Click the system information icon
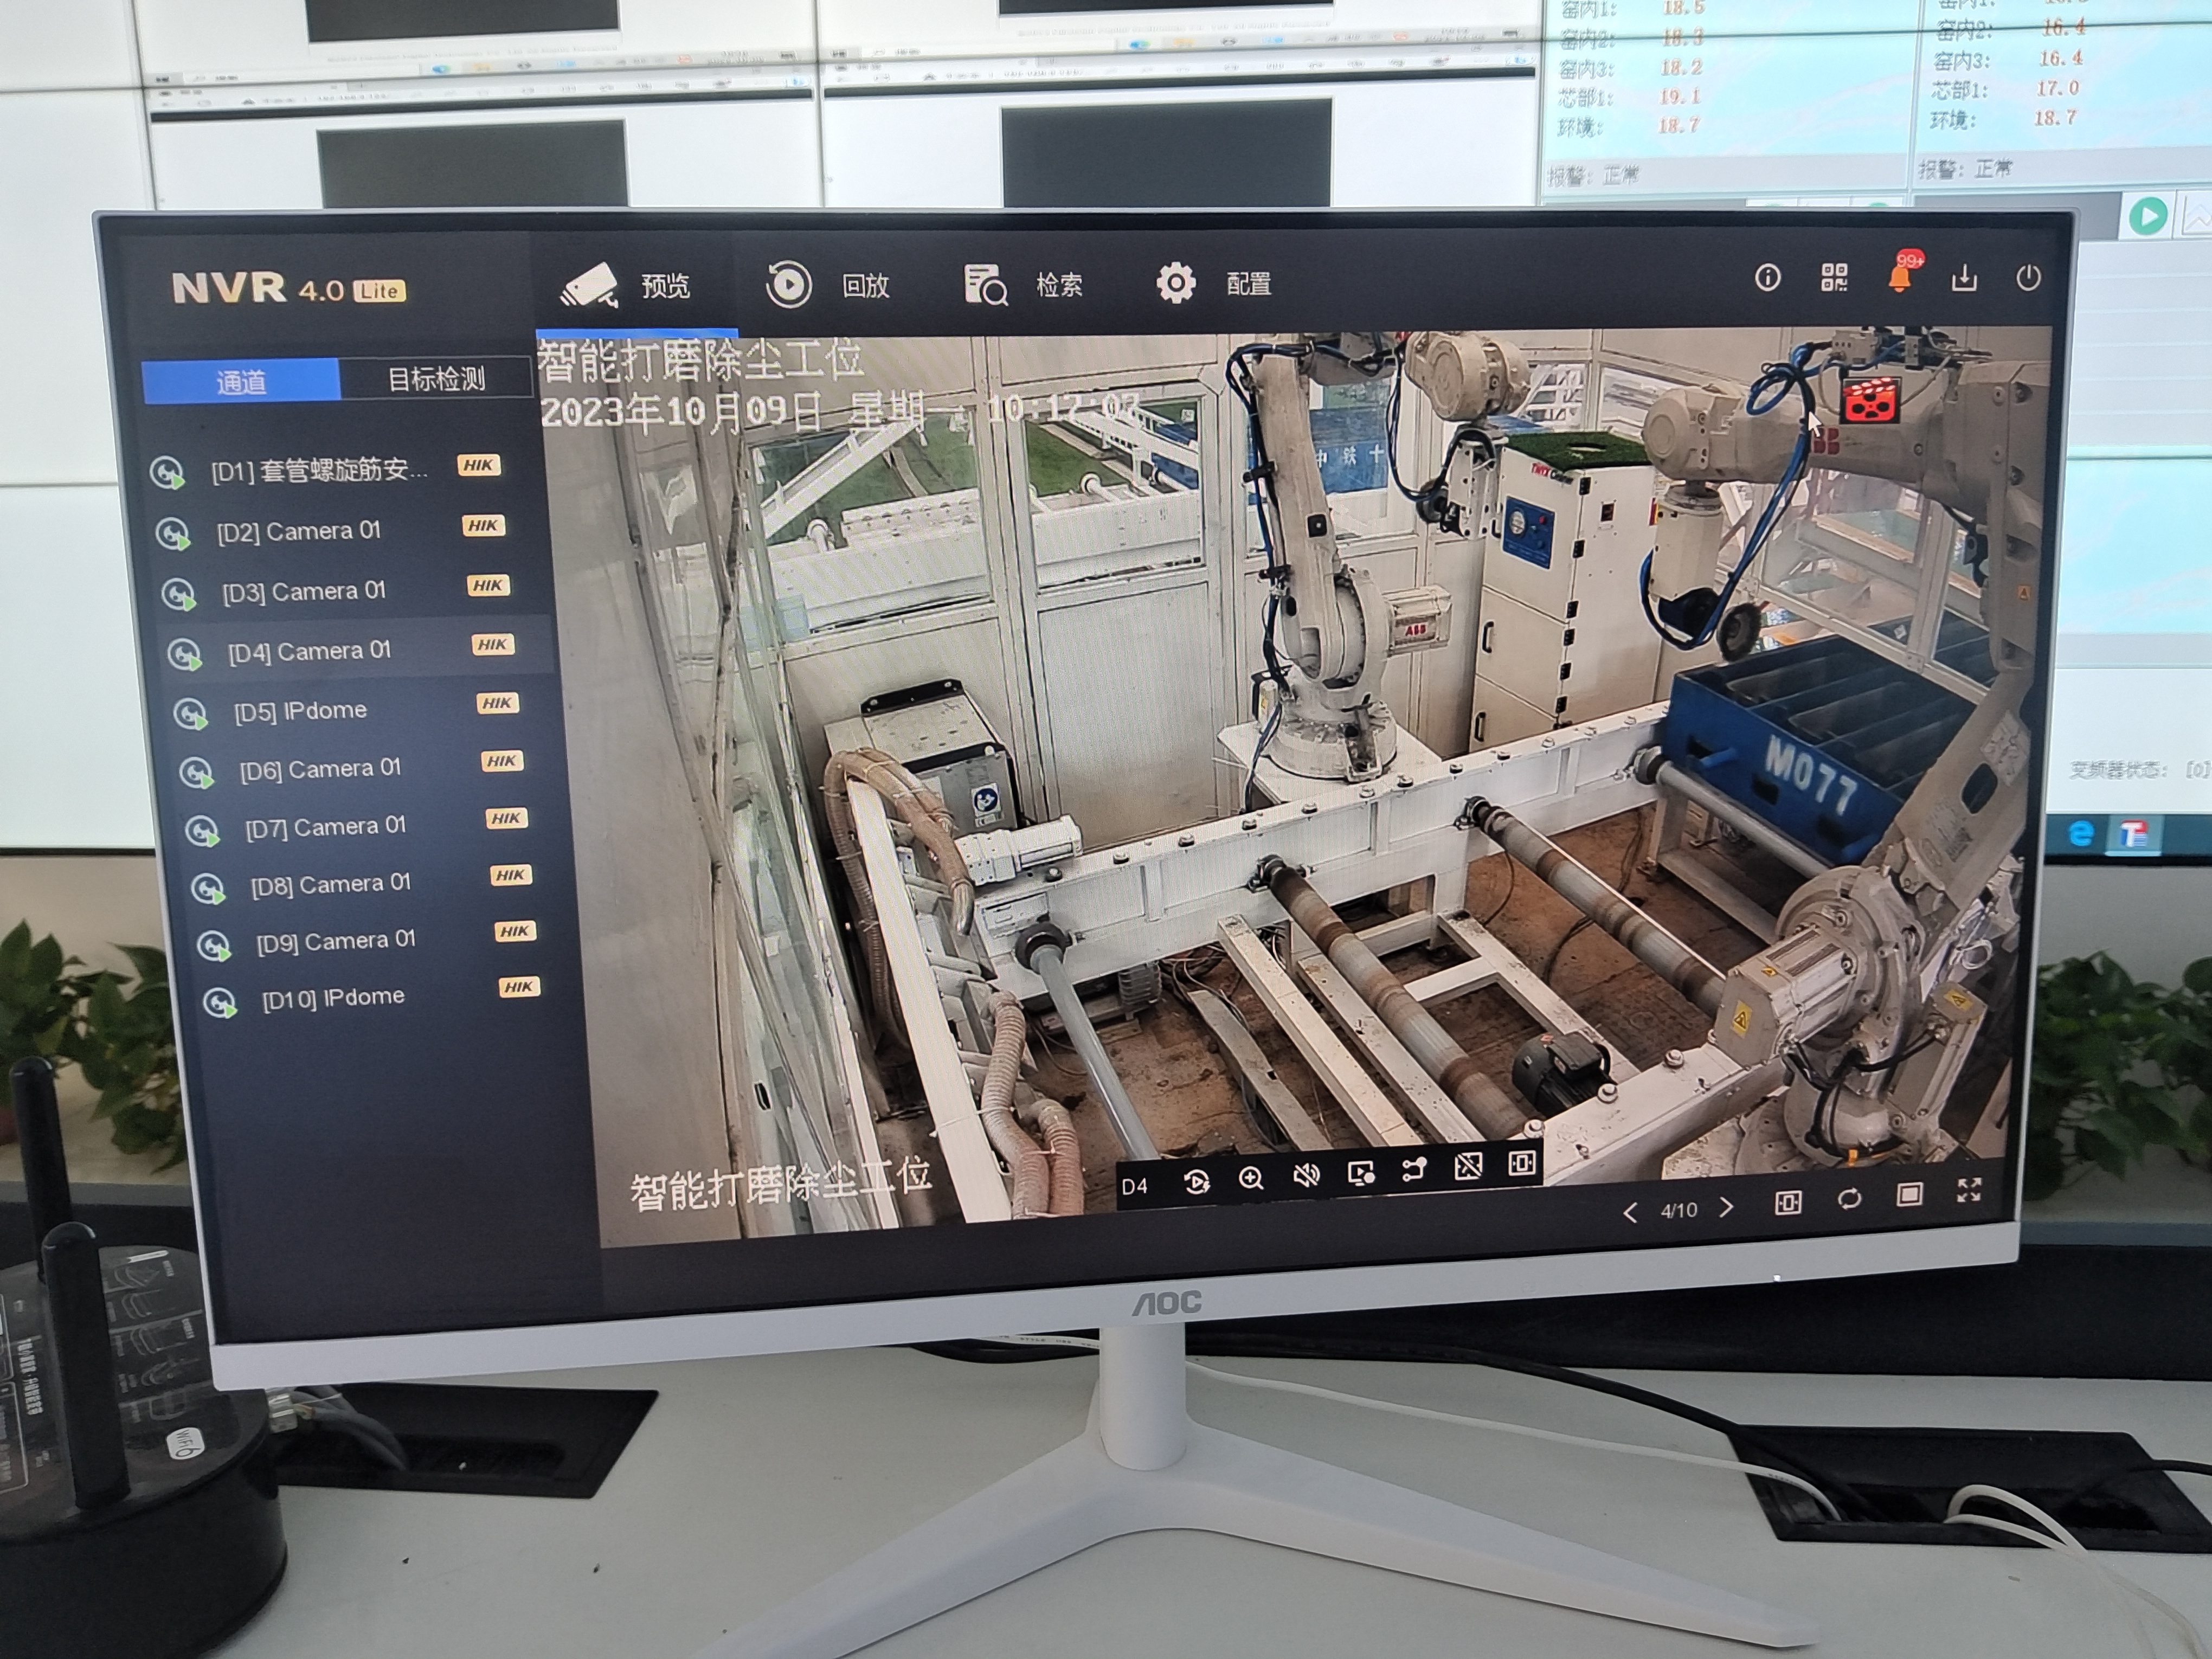Screen dimensions: 2212x1659 pyautogui.click(x=1767, y=278)
